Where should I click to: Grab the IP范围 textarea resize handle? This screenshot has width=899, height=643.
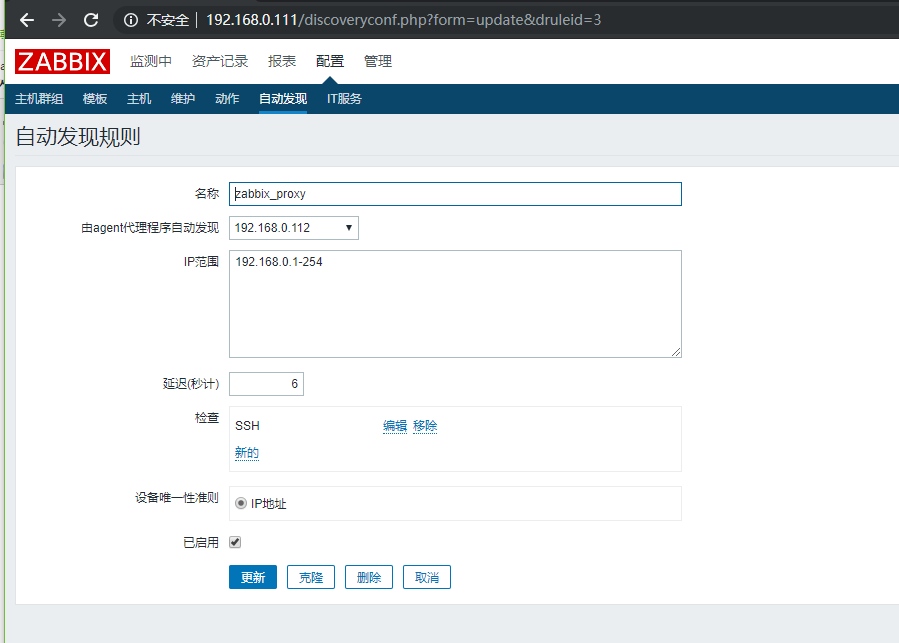pyautogui.click(x=676, y=352)
